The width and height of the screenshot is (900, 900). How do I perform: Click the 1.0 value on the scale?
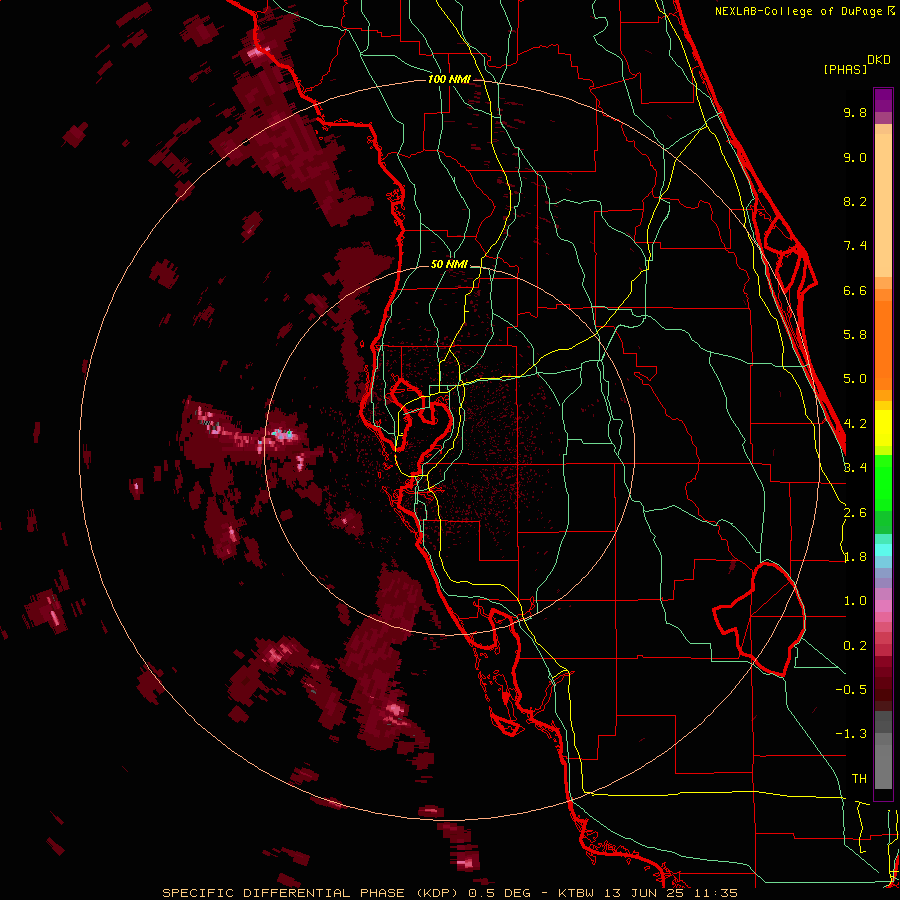point(855,601)
